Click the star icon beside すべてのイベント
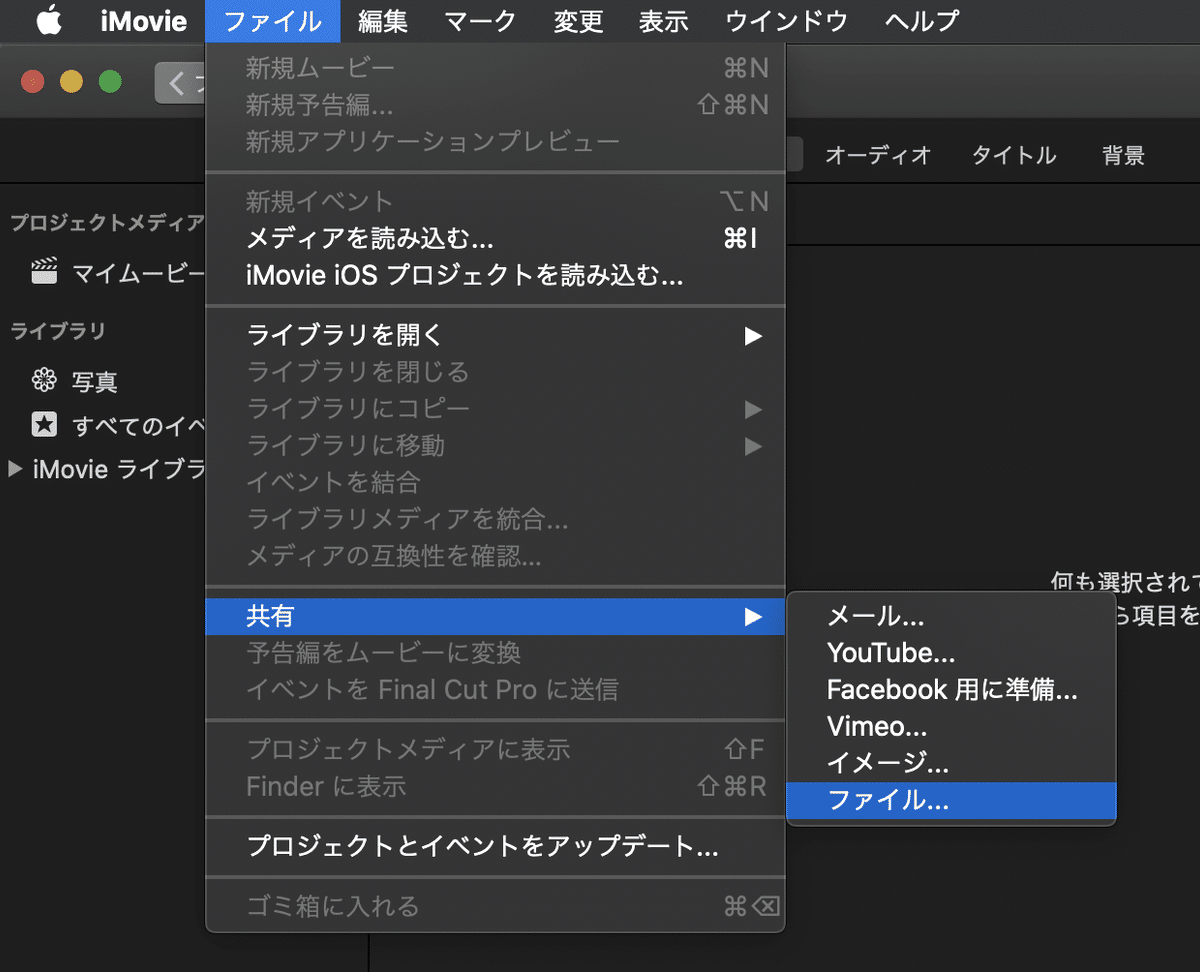Screen dimensions: 1200x972 [x=44, y=425]
